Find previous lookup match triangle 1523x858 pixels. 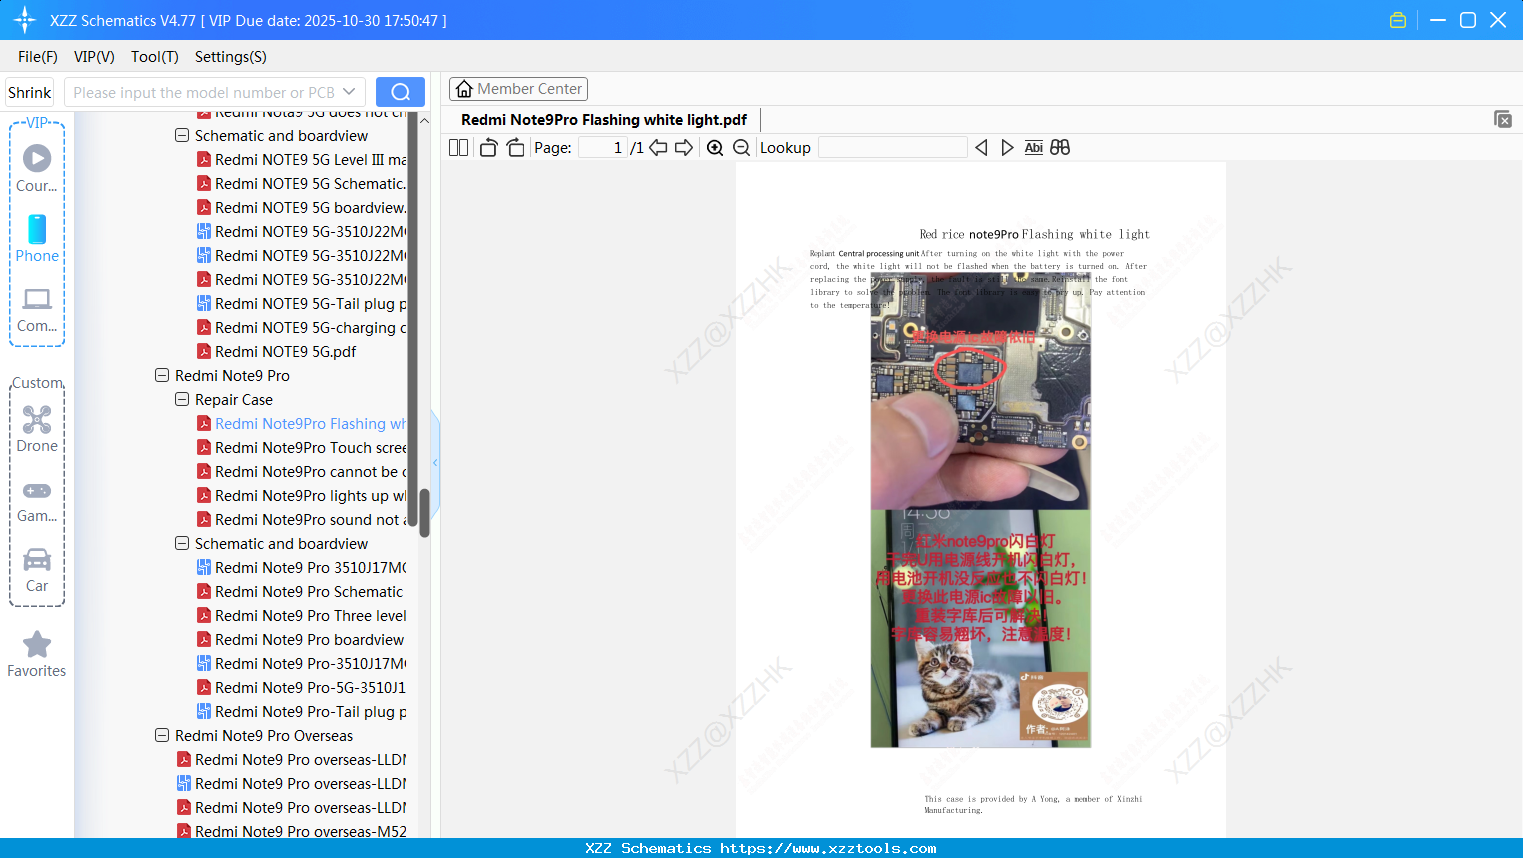pyautogui.click(x=981, y=148)
